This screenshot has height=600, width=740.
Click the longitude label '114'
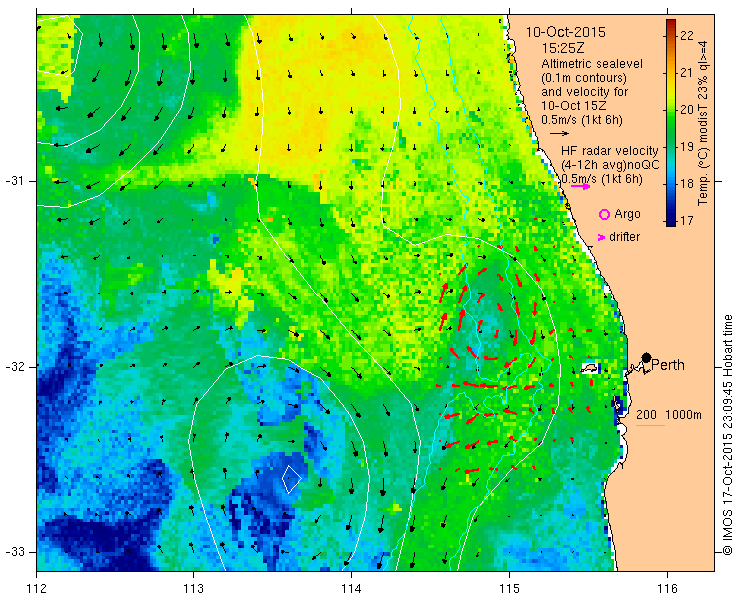pos(351,589)
